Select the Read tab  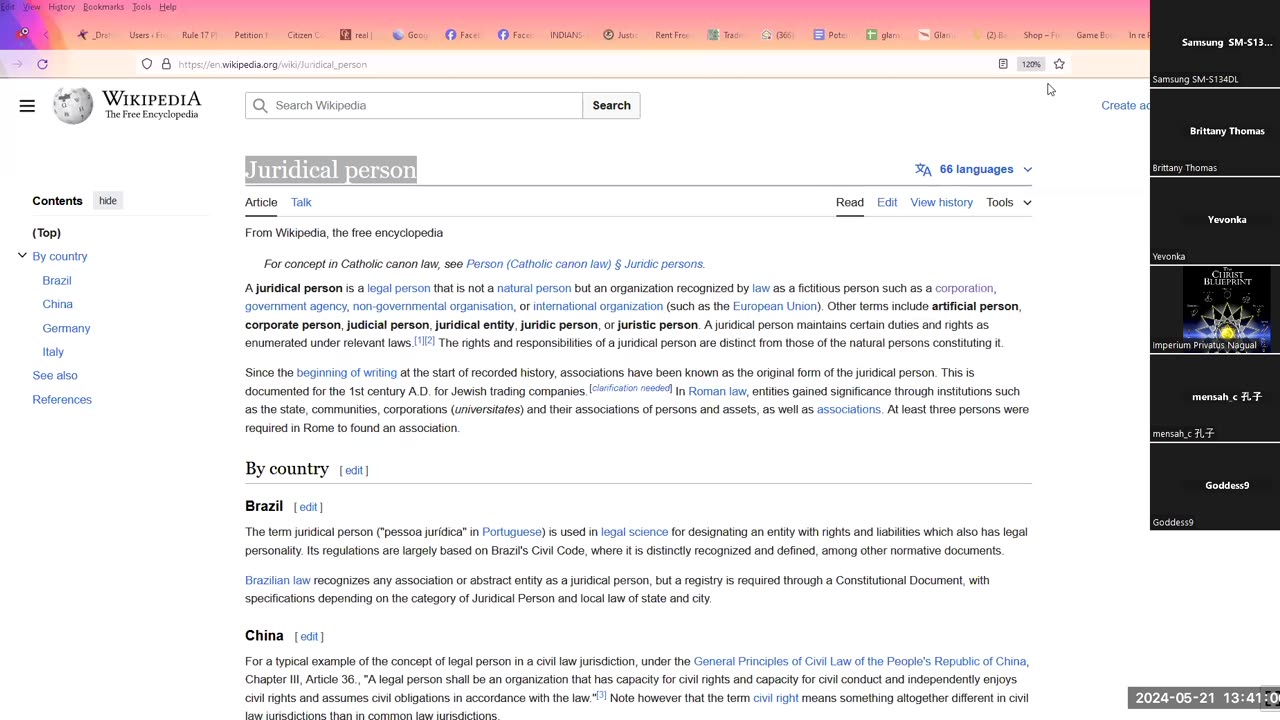click(x=850, y=202)
